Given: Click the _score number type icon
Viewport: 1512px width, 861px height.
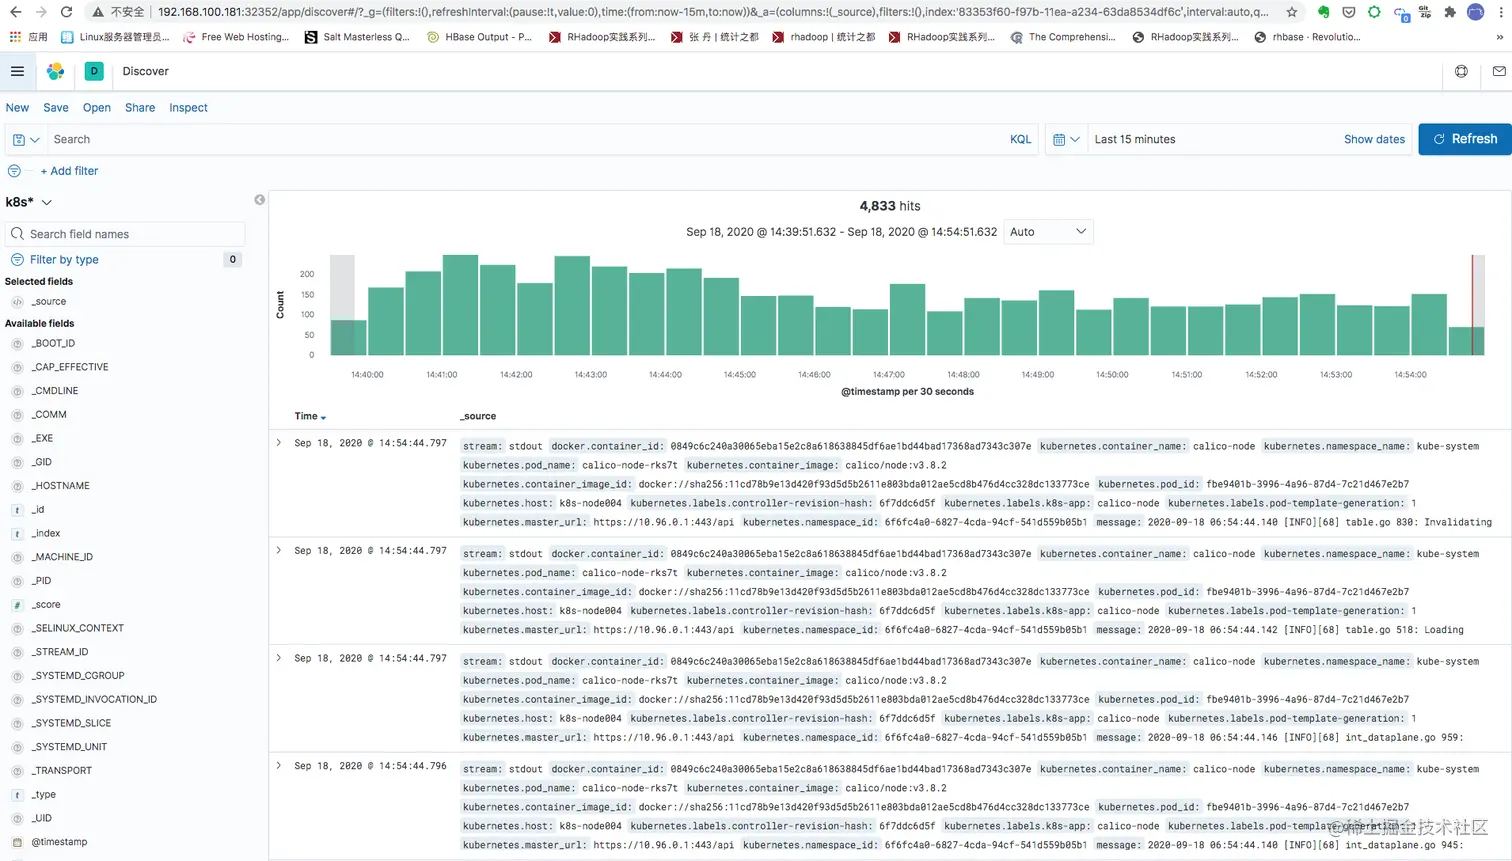Looking at the screenshot, I should (x=17, y=605).
